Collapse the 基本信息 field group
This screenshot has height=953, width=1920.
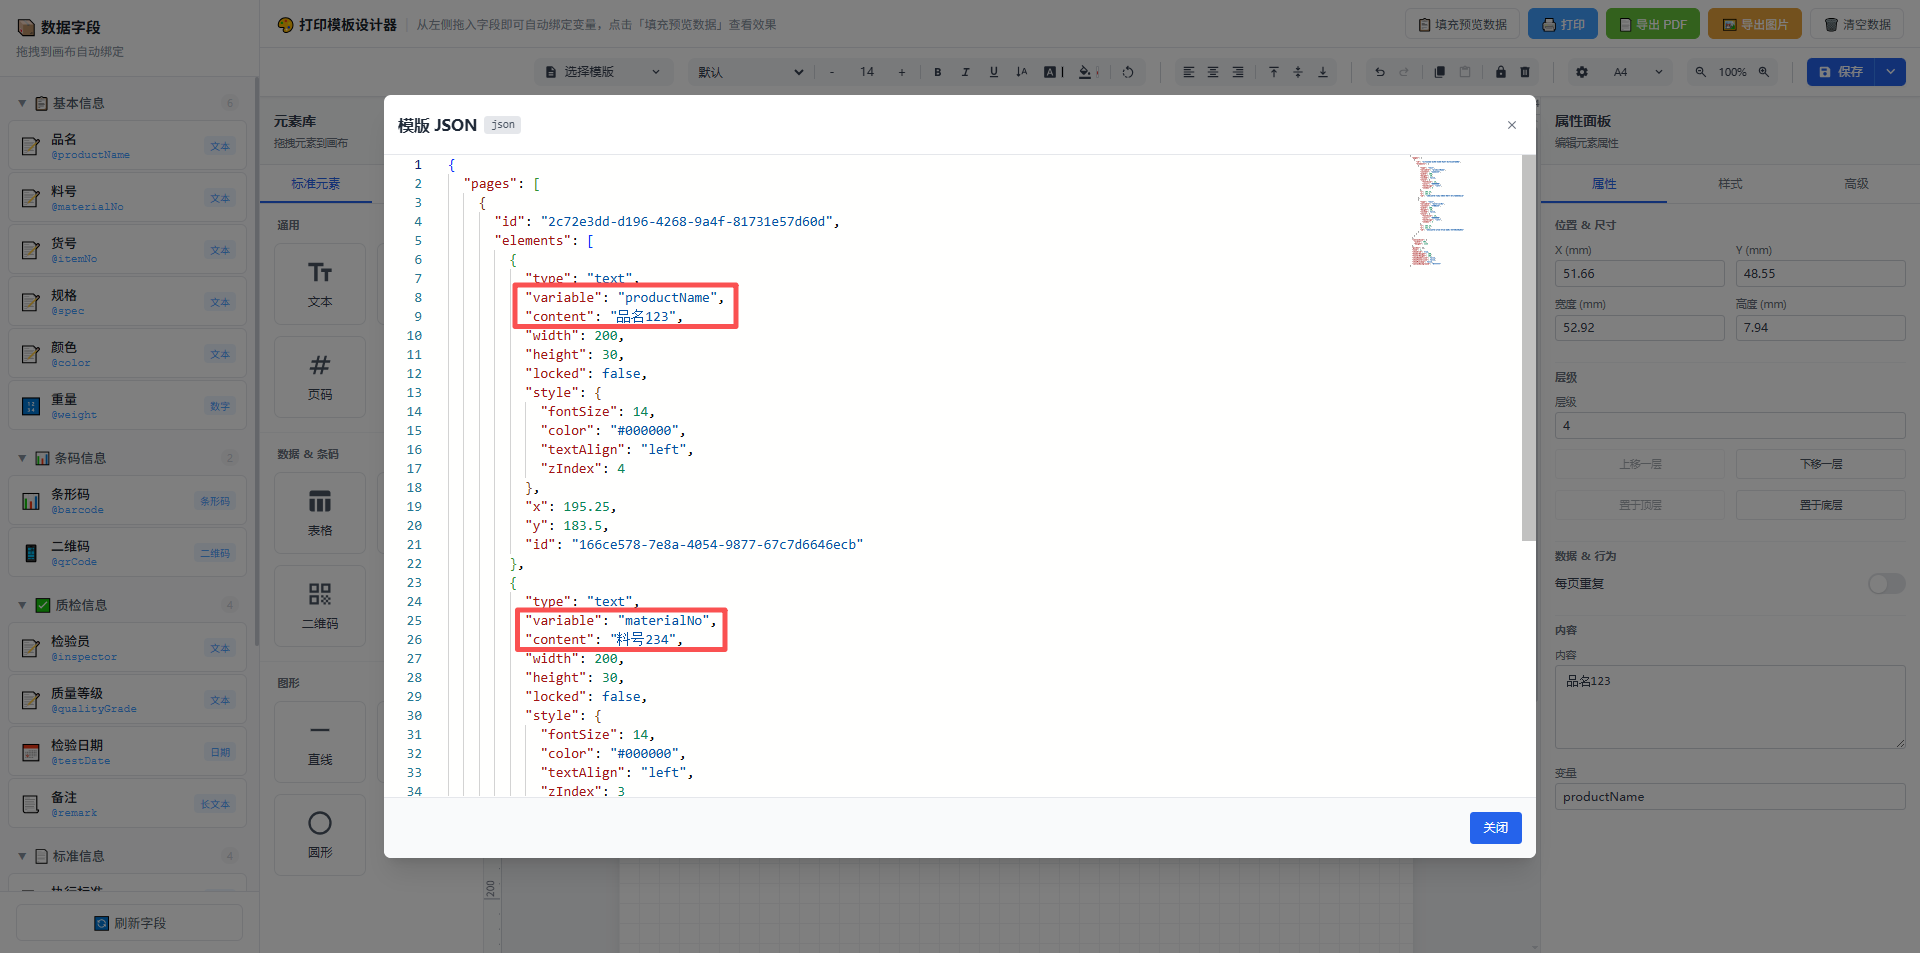point(22,103)
